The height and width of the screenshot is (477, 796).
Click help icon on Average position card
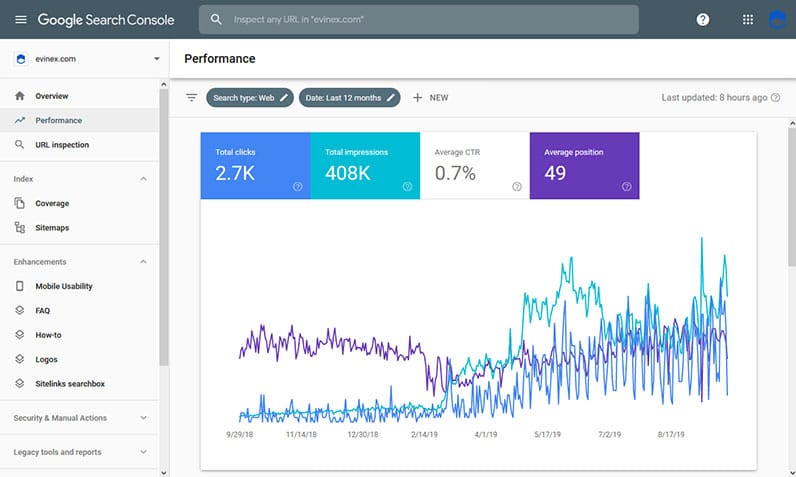(626, 187)
